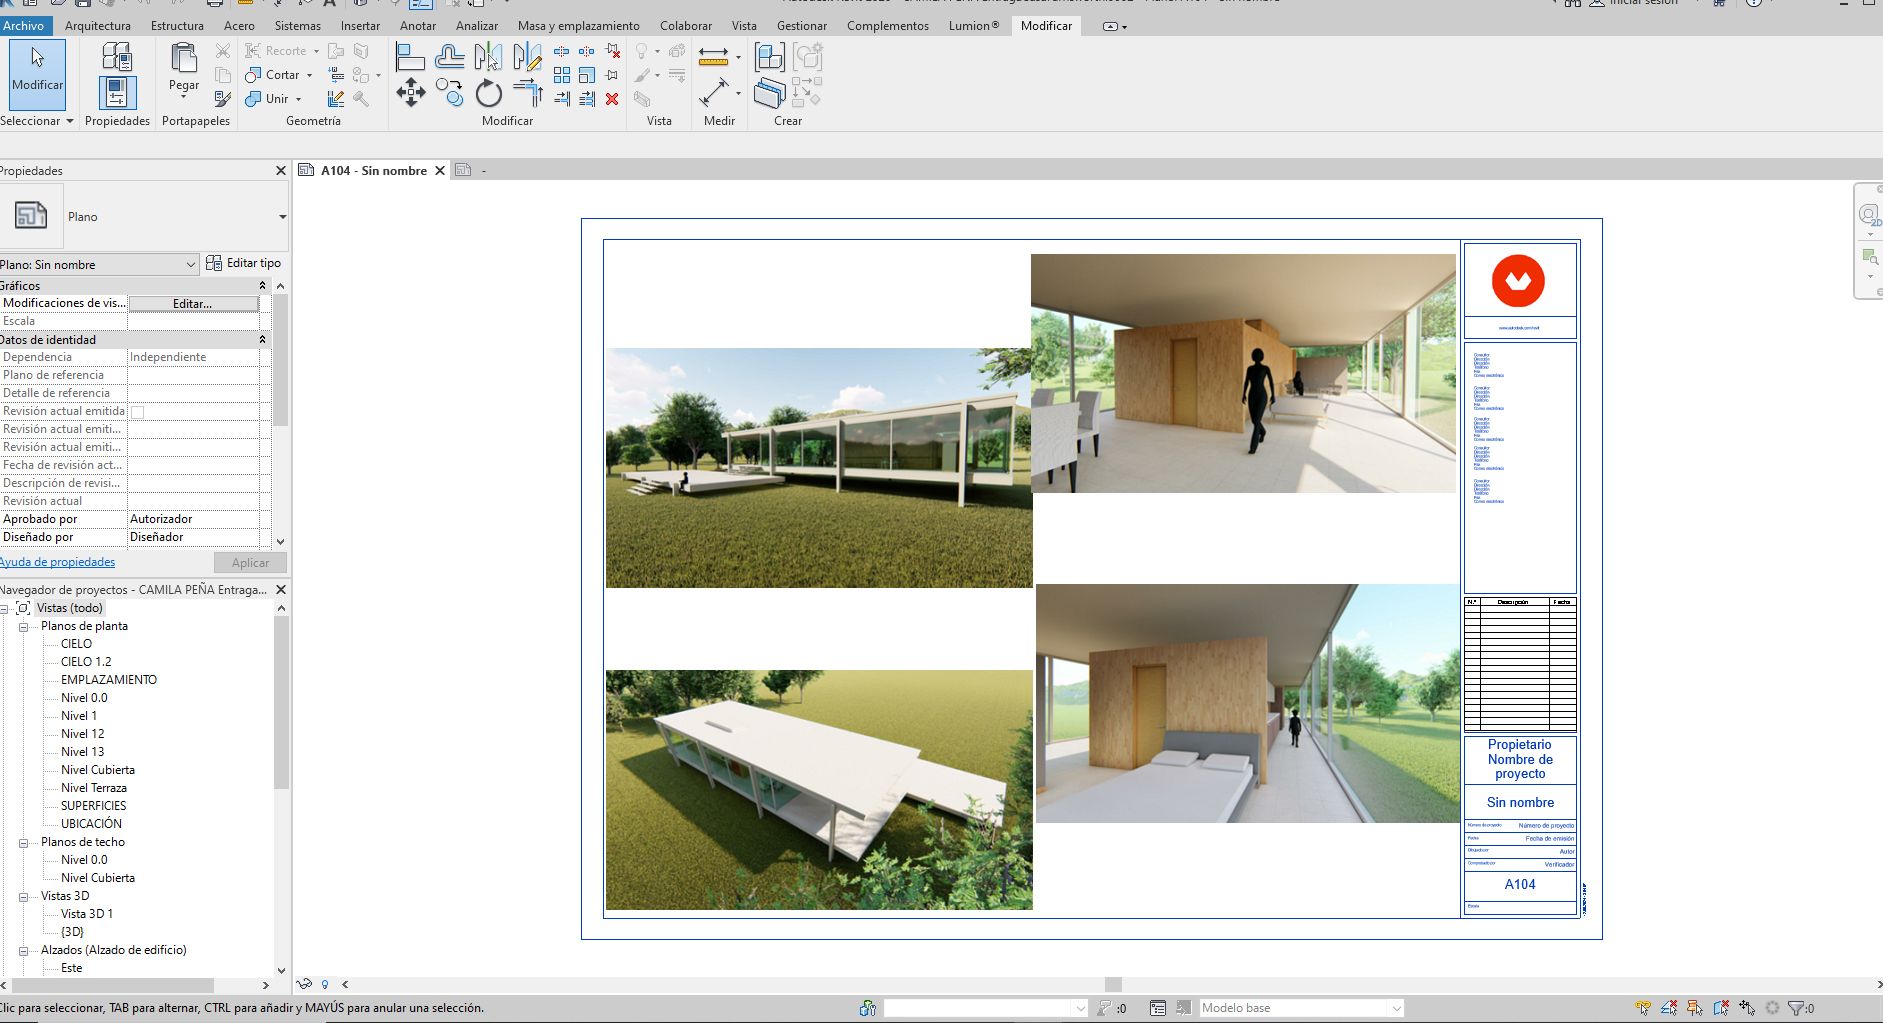Open the Modelo base dropdown in the status bar
This screenshot has height=1023, width=1883.
(1397, 1008)
